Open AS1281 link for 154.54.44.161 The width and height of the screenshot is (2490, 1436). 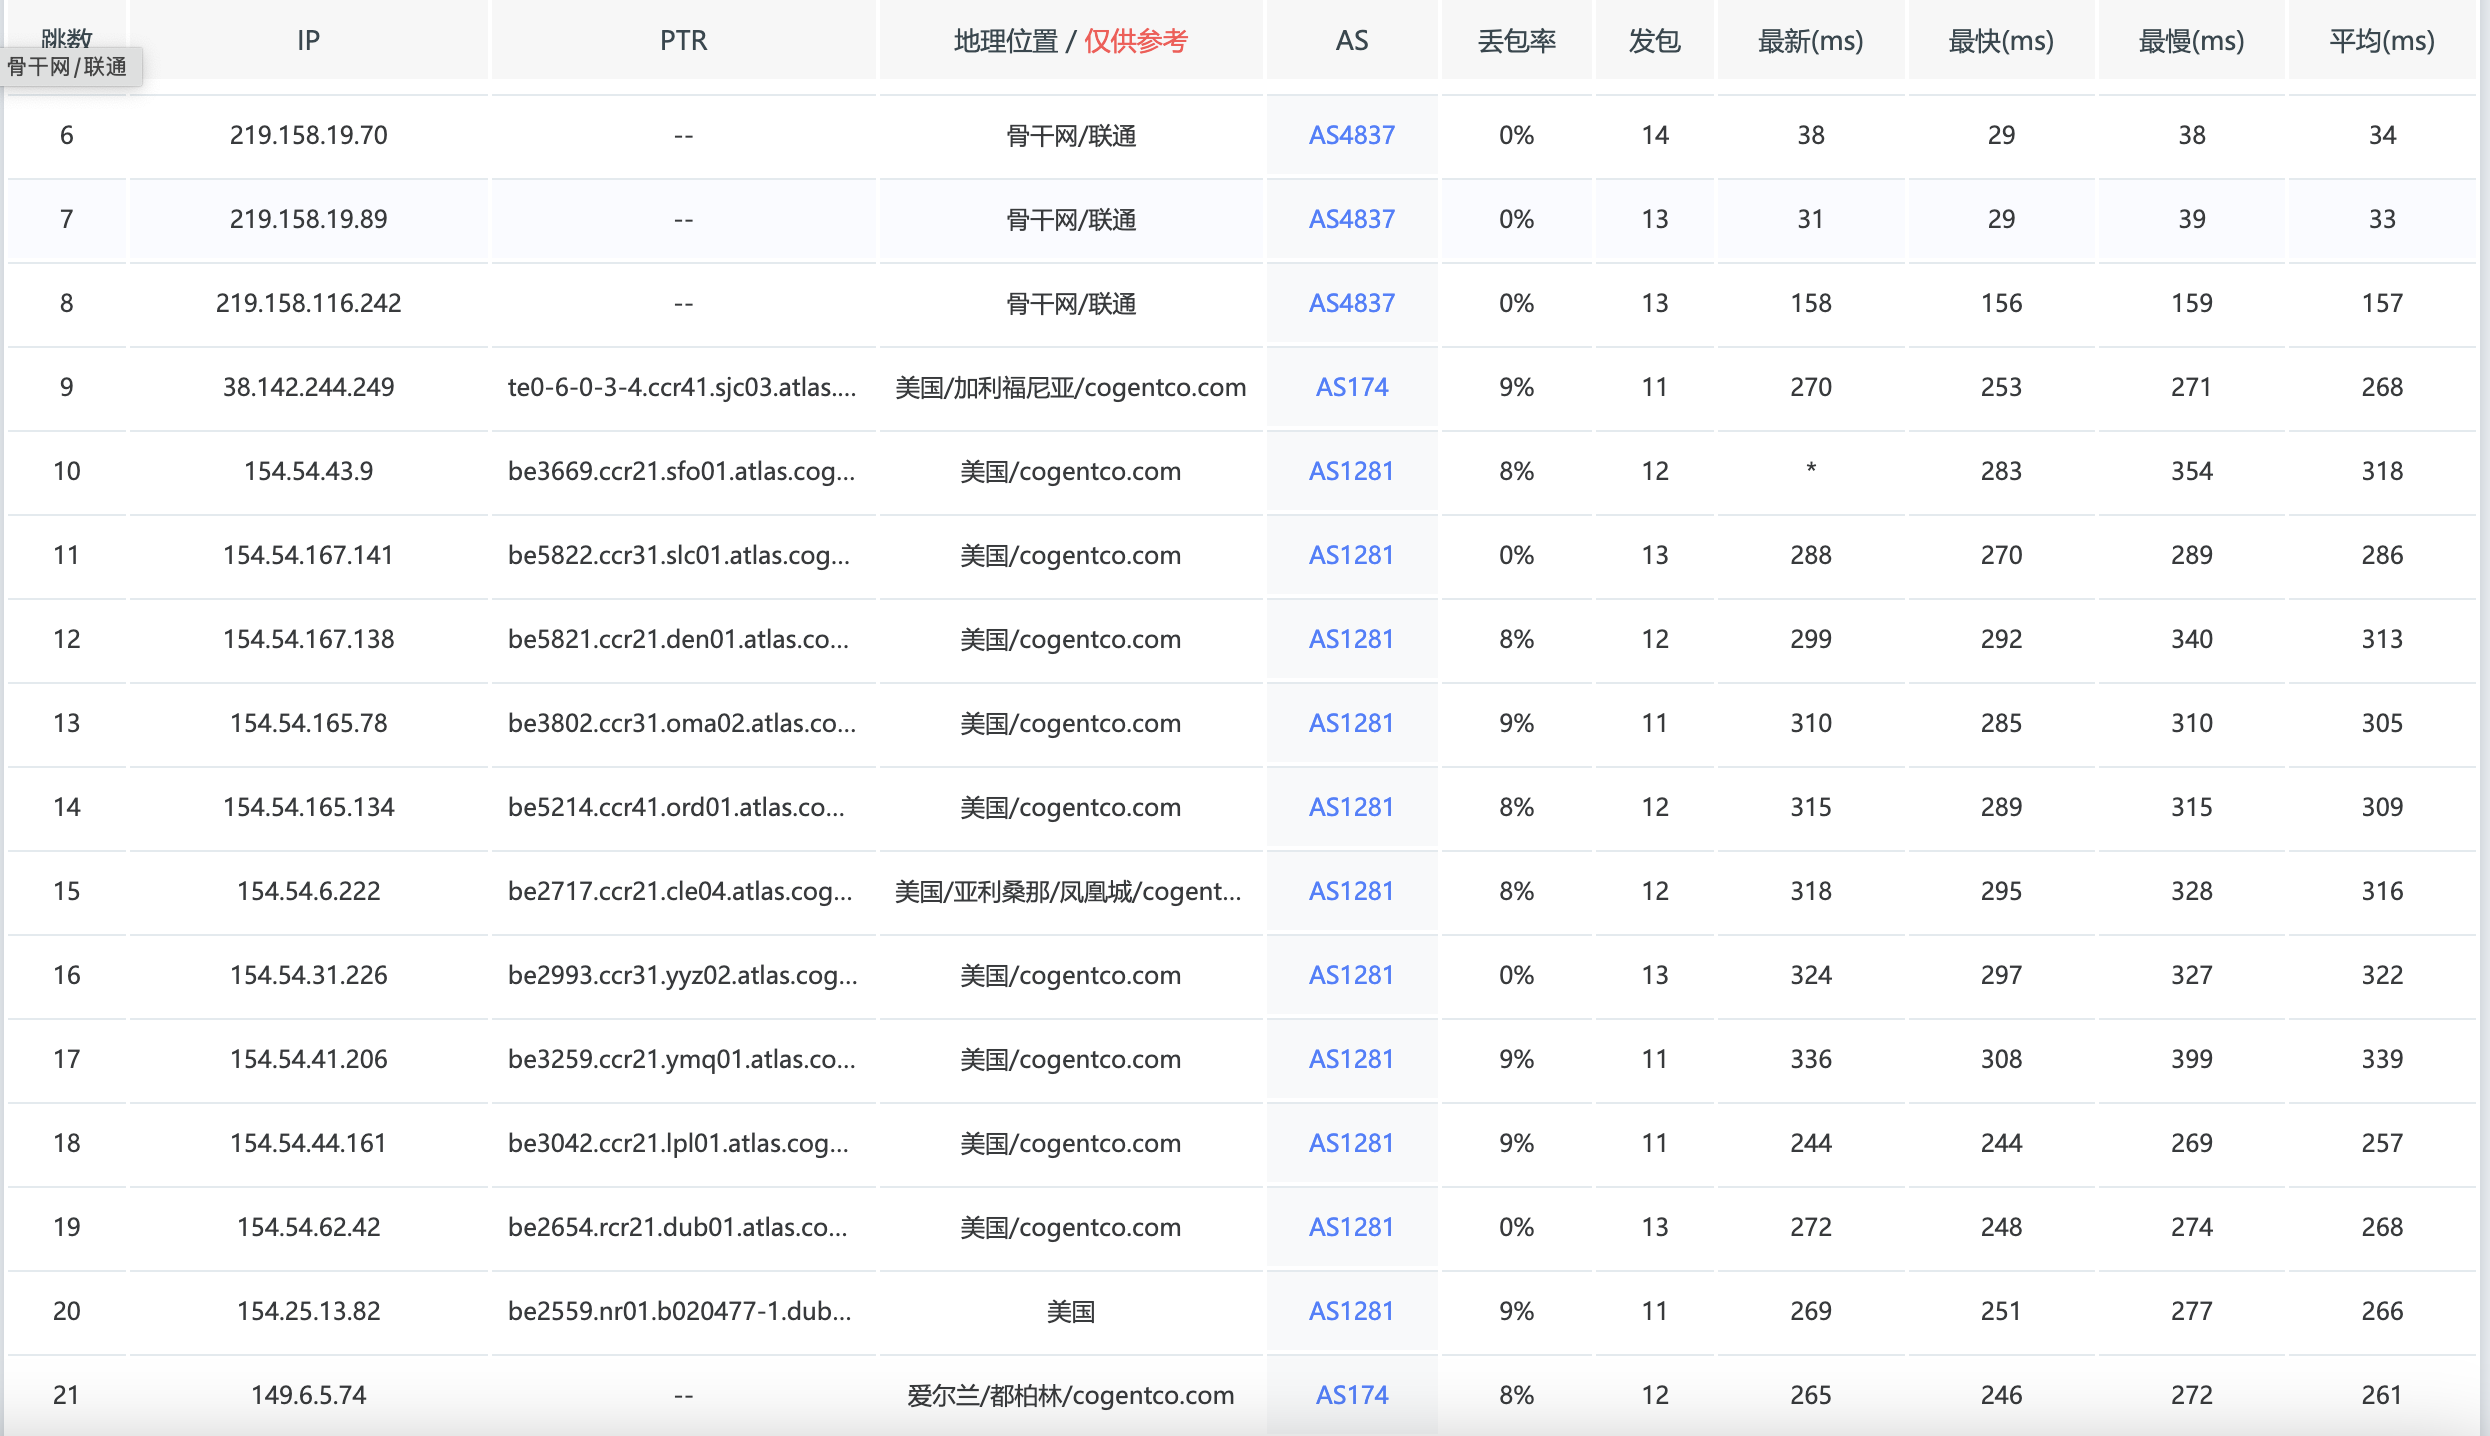pos(1351,1143)
